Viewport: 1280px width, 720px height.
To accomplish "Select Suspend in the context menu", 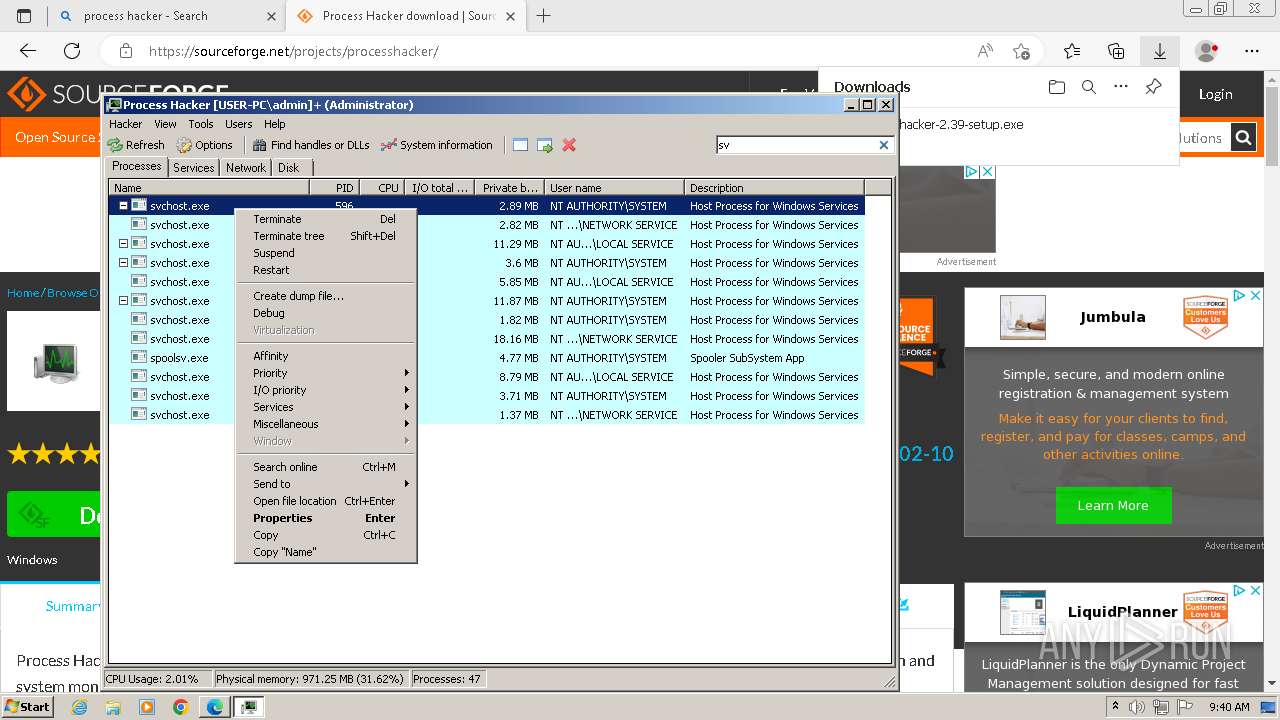I will click(325, 253).
